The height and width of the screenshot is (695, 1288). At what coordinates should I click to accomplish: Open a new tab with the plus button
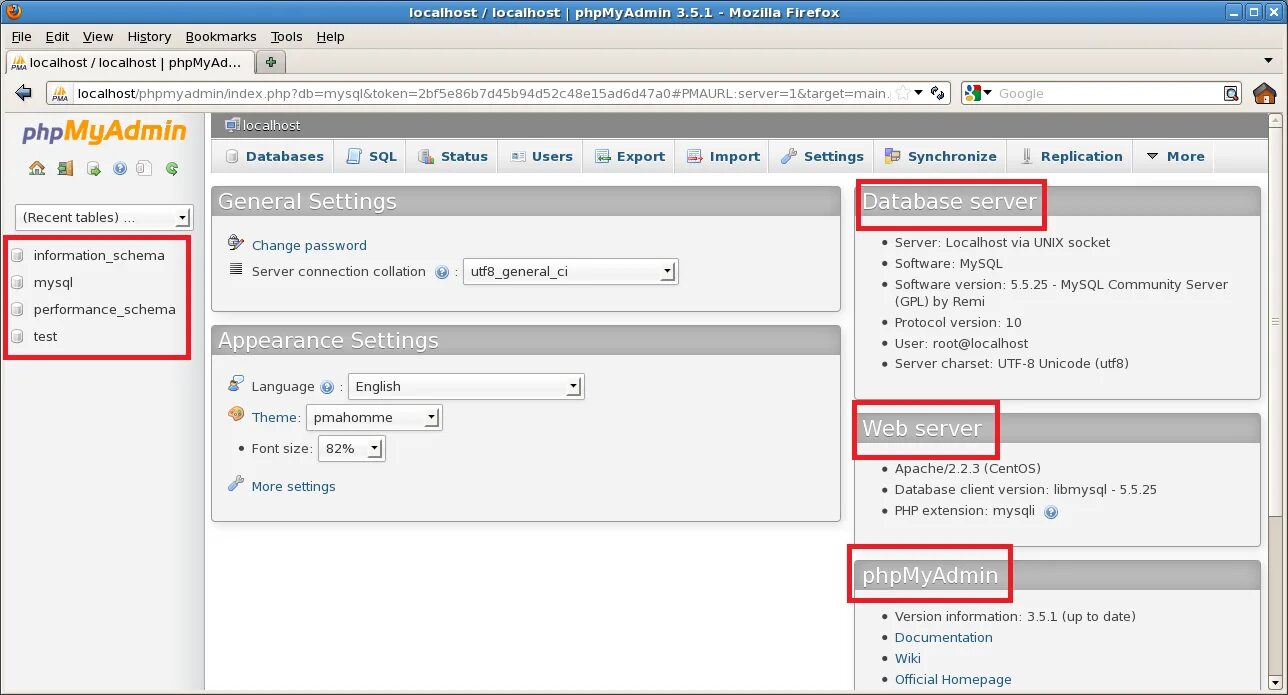(x=270, y=62)
